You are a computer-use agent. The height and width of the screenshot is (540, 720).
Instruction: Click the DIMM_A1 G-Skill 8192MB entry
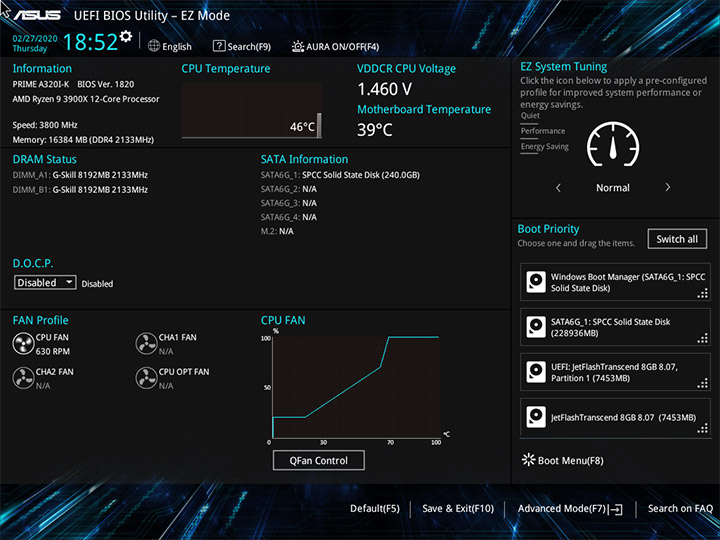[80, 175]
